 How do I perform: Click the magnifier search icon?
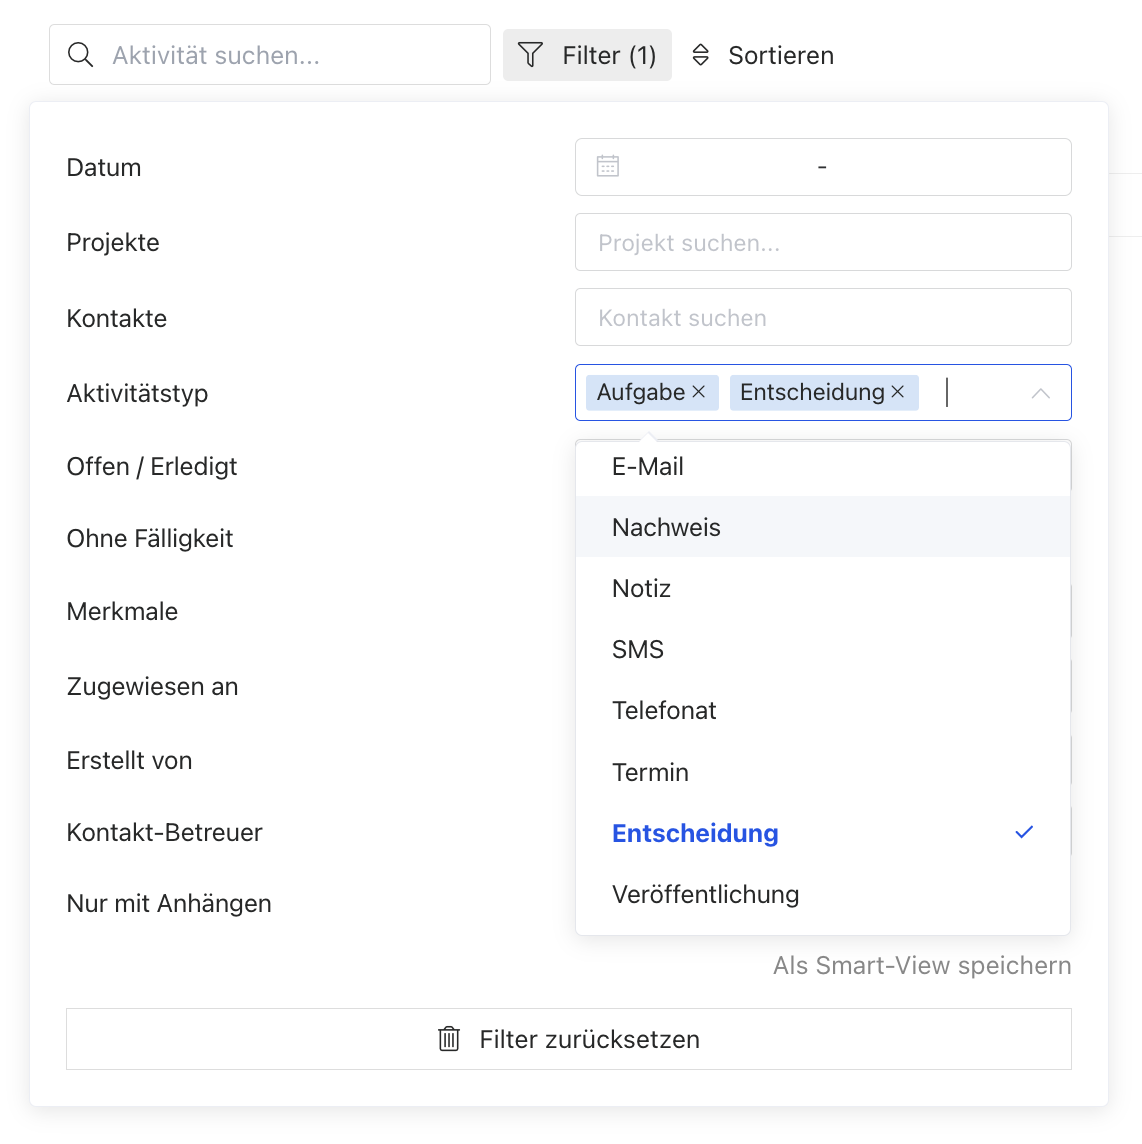pyautogui.click(x=80, y=55)
